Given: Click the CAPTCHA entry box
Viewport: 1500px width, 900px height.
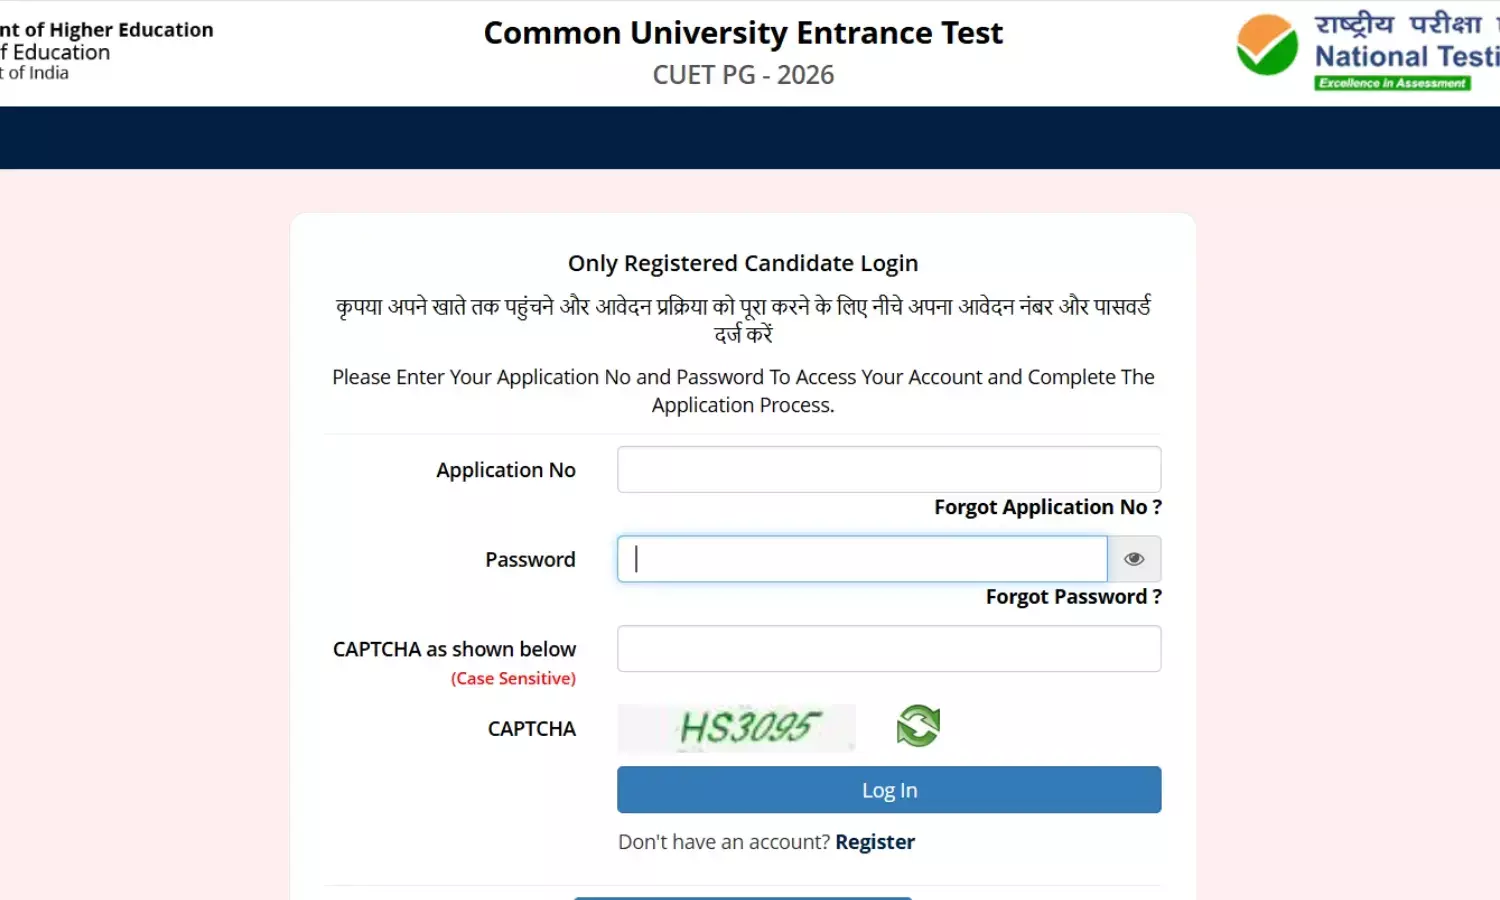Looking at the screenshot, I should [888, 648].
